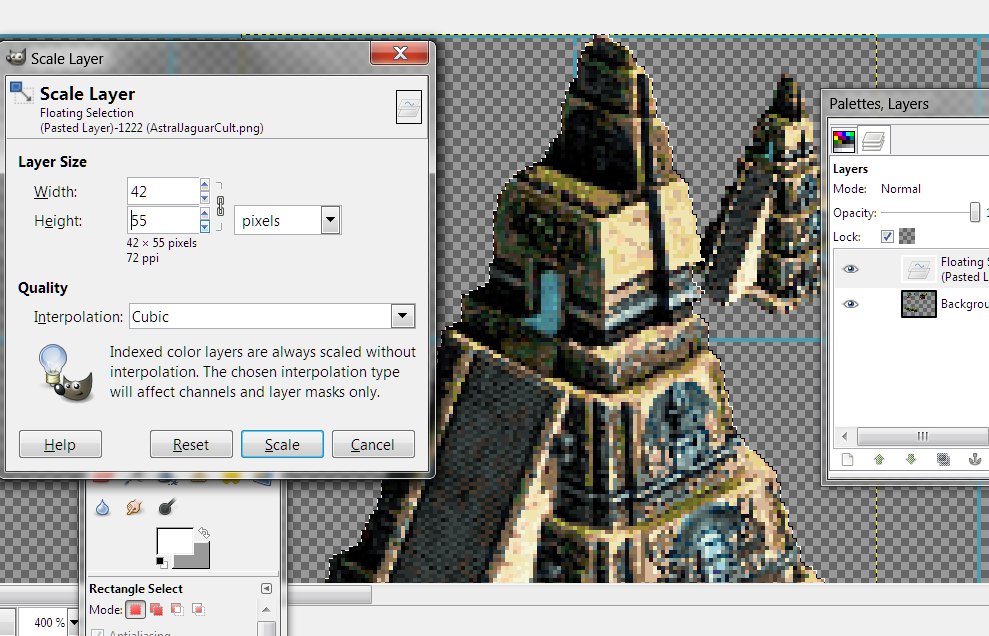989x636 pixels.
Task: Hide the Background layer eye icon
Action: tap(851, 304)
